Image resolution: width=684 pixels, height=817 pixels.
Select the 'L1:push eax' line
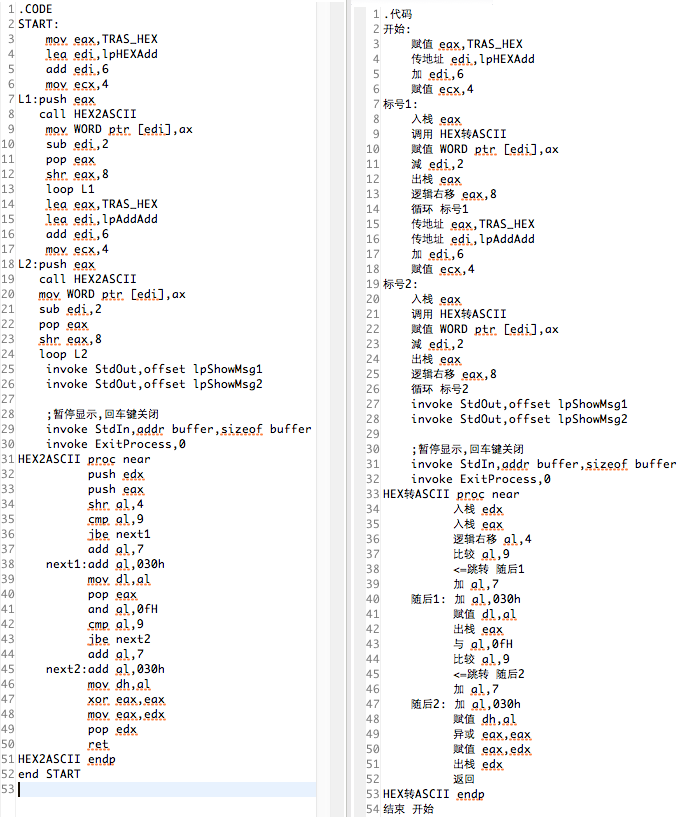pos(56,99)
